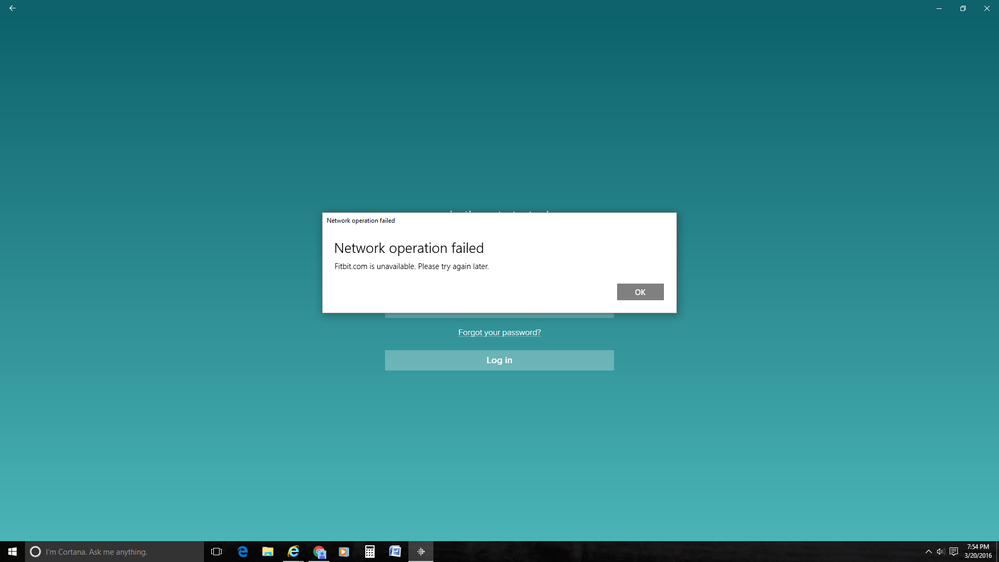Open File Explorer from the taskbar

(x=268, y=552)
